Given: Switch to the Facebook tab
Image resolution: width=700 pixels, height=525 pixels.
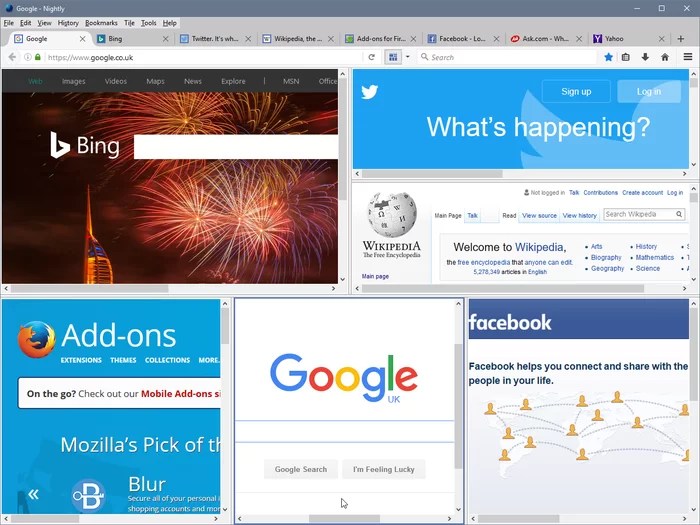Looking at the screenshot, I should click(x=463, y=39).
